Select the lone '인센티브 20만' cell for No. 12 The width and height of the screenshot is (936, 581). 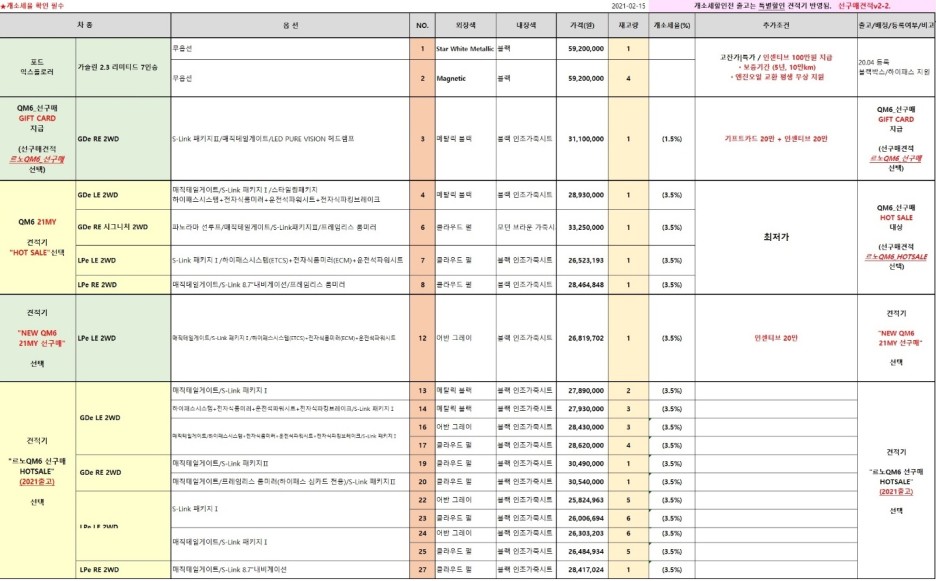(x=776, y=338)
